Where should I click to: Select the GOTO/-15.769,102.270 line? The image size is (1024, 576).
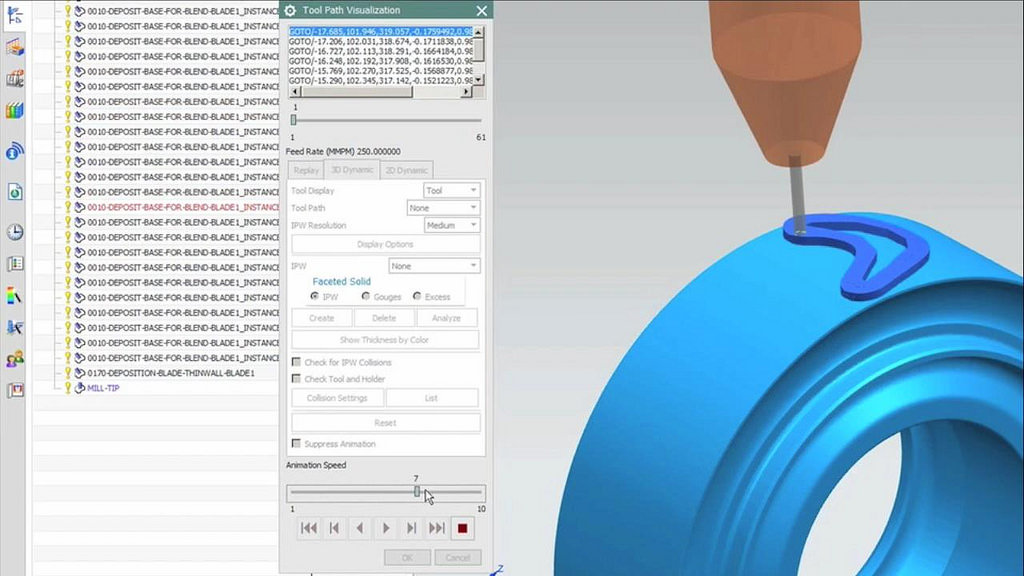[x=381, y=71]
